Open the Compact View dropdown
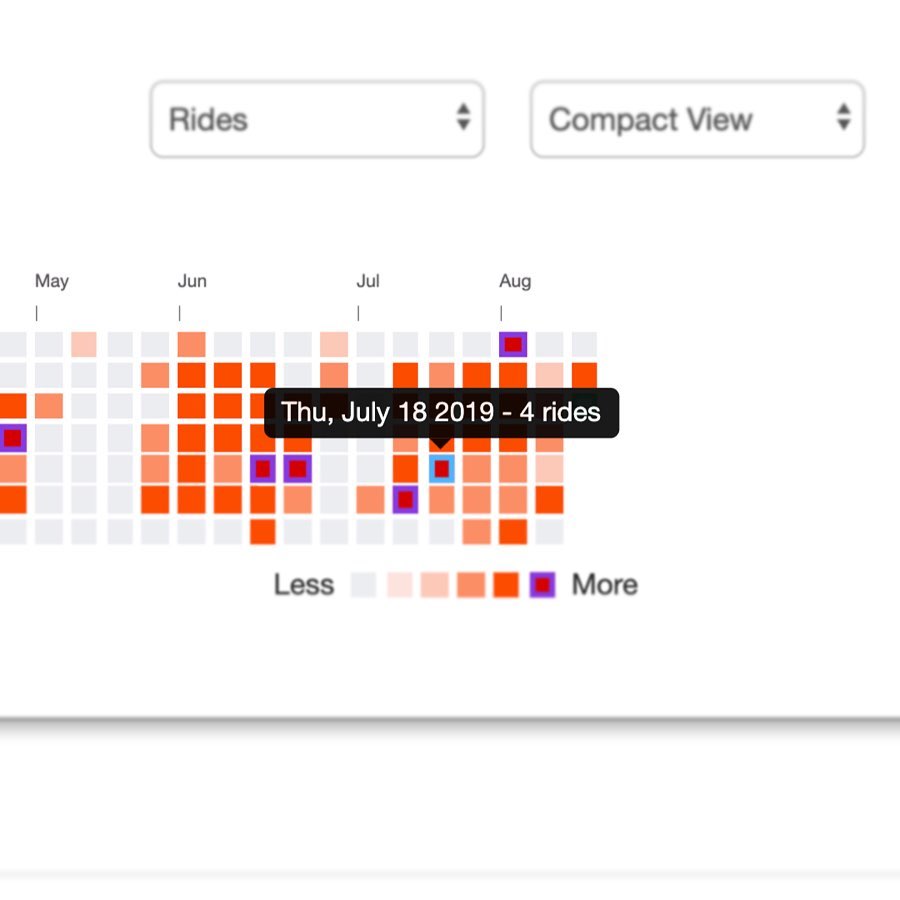 (x=697, y=120)
